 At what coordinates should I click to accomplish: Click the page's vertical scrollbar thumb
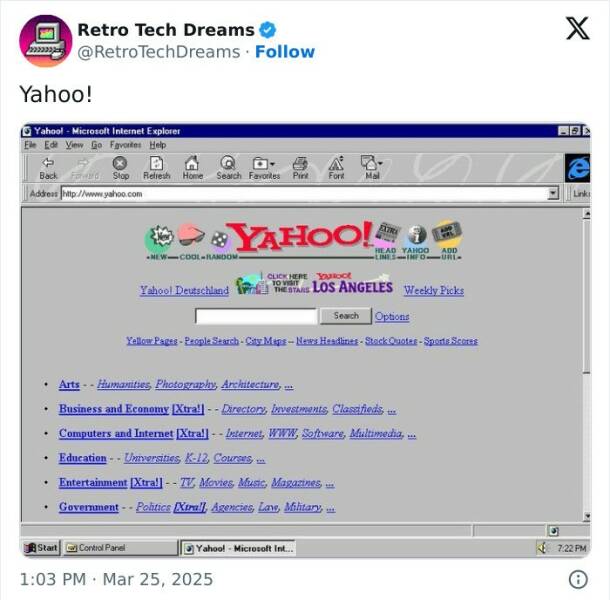587,296
